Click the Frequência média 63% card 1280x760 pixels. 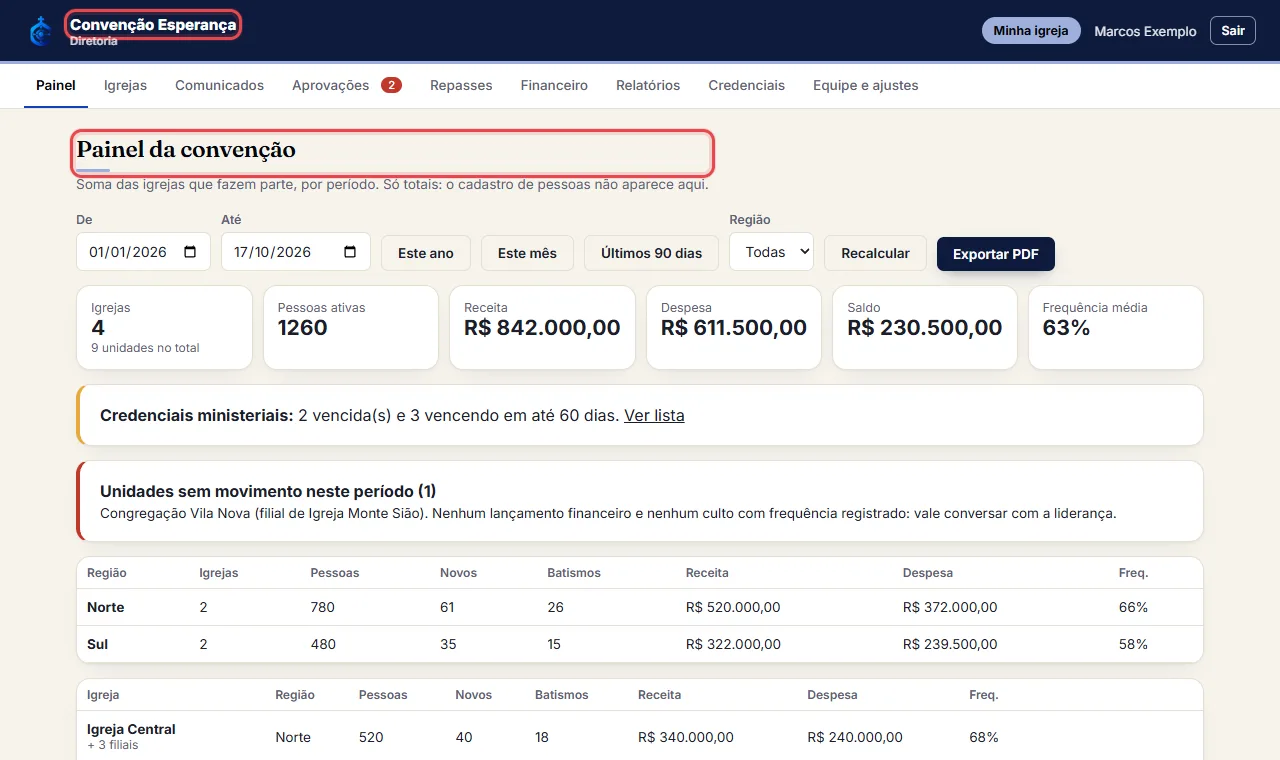(1116, 328)
